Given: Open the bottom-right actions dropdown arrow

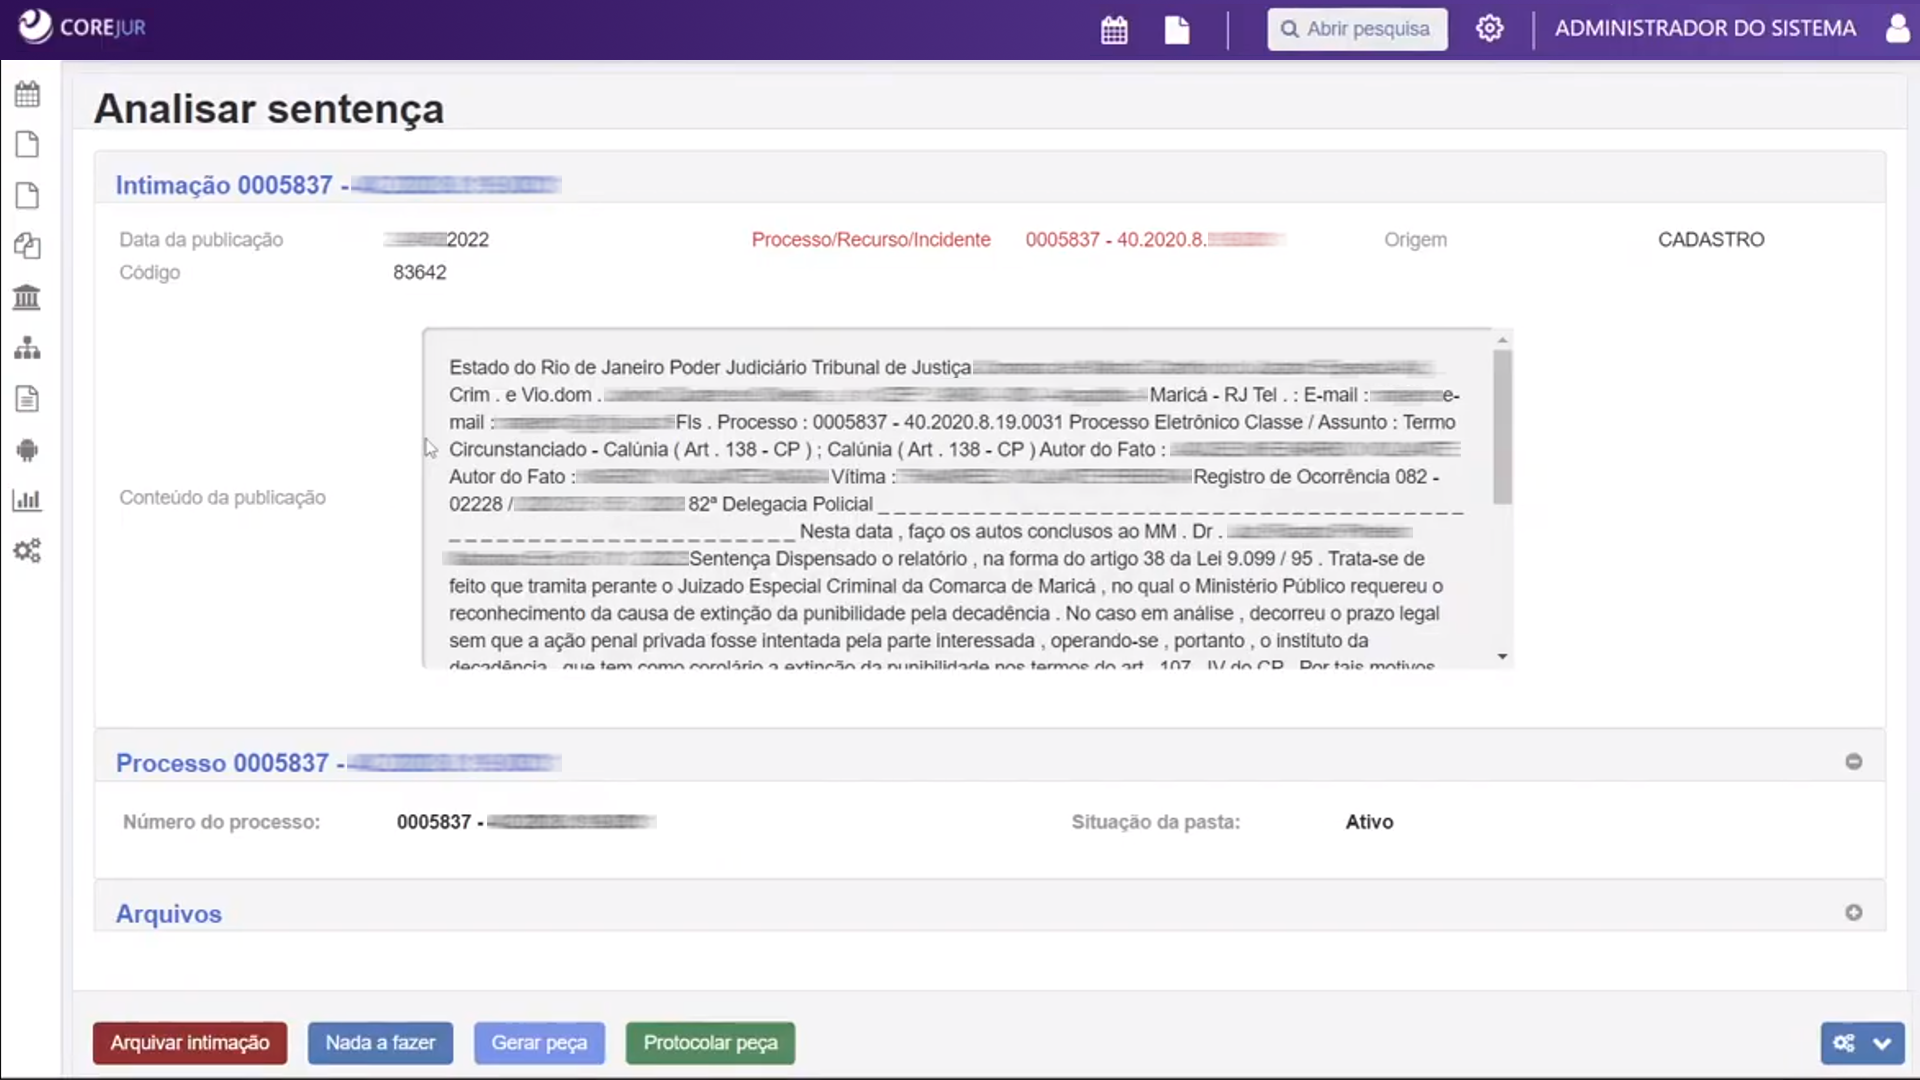Looking at the screenshot, I should click(x=1882, y=1043).
